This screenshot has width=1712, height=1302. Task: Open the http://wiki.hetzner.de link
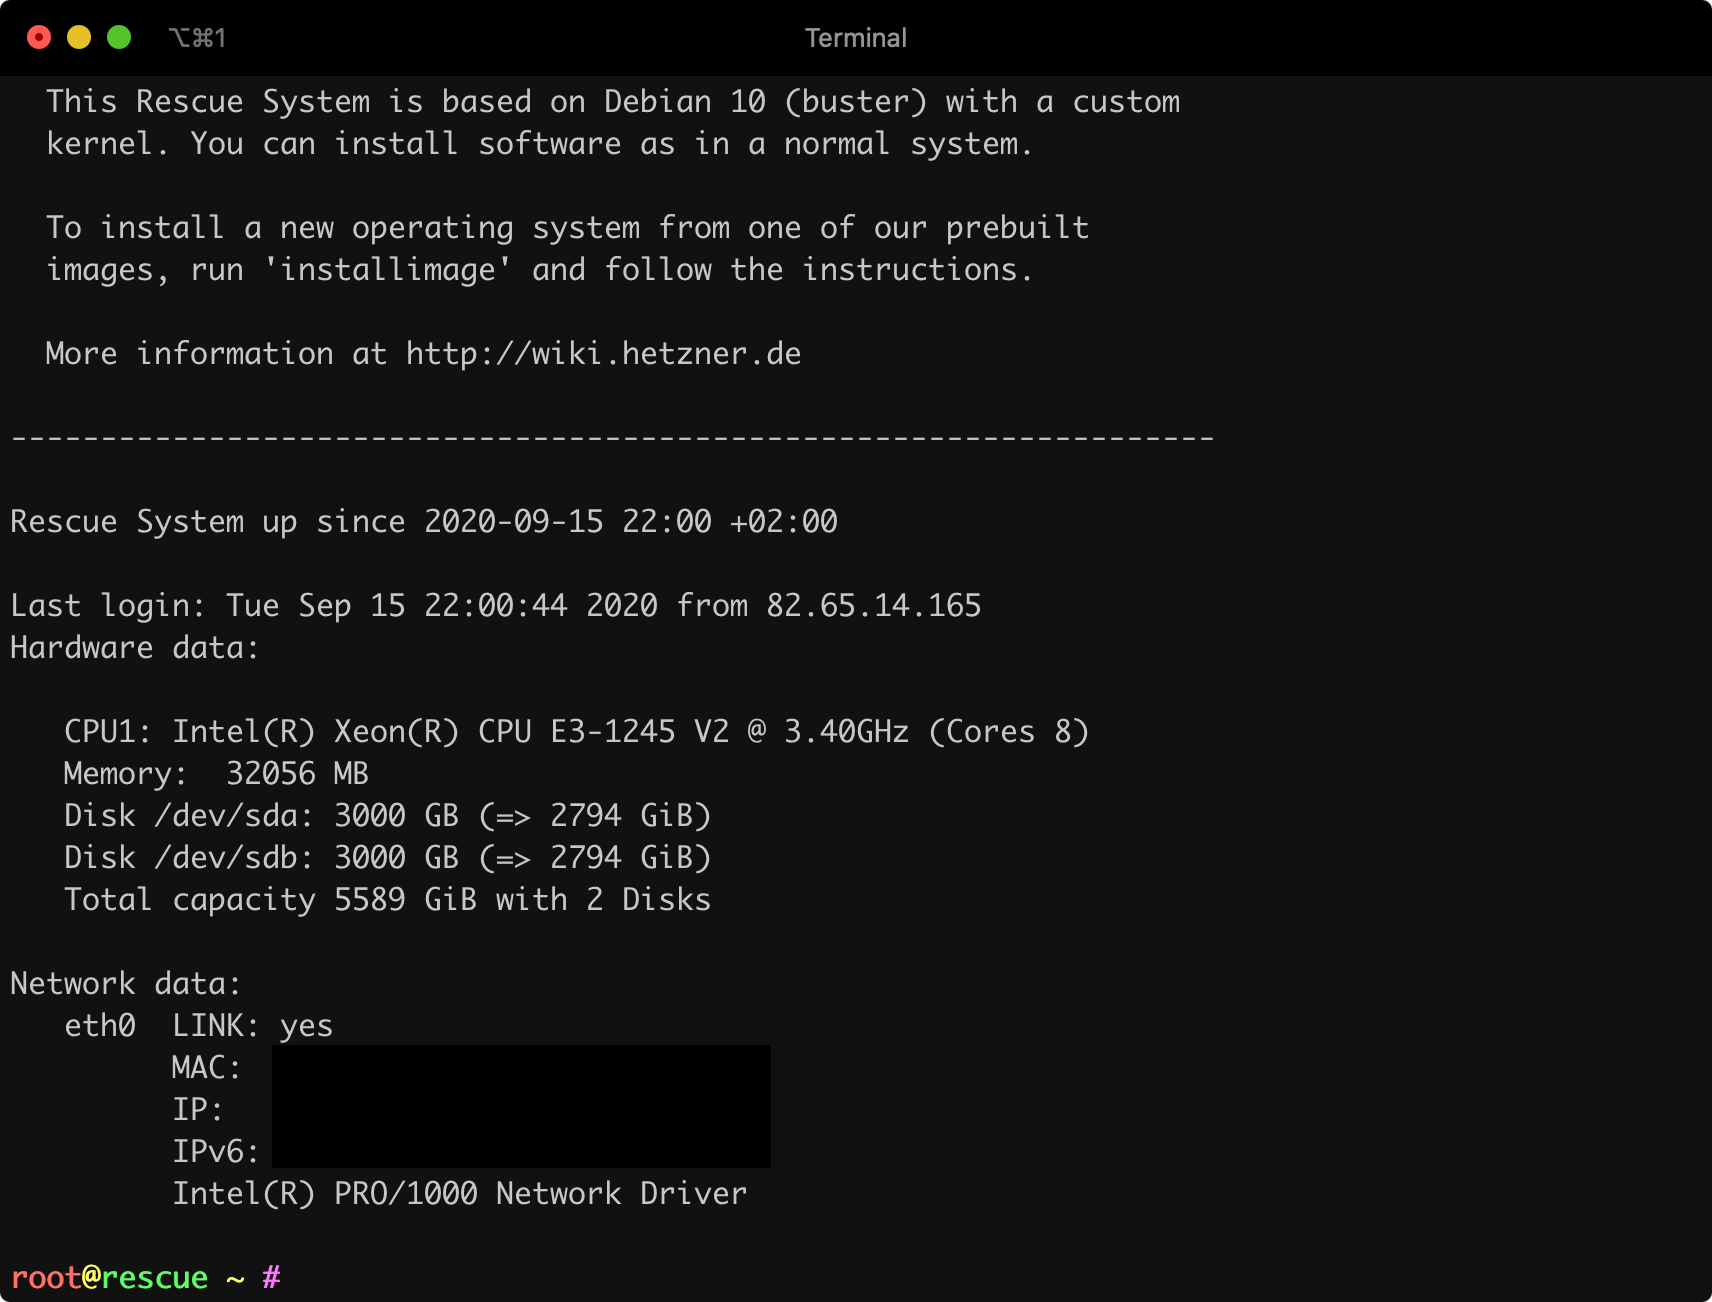(603, 354)
